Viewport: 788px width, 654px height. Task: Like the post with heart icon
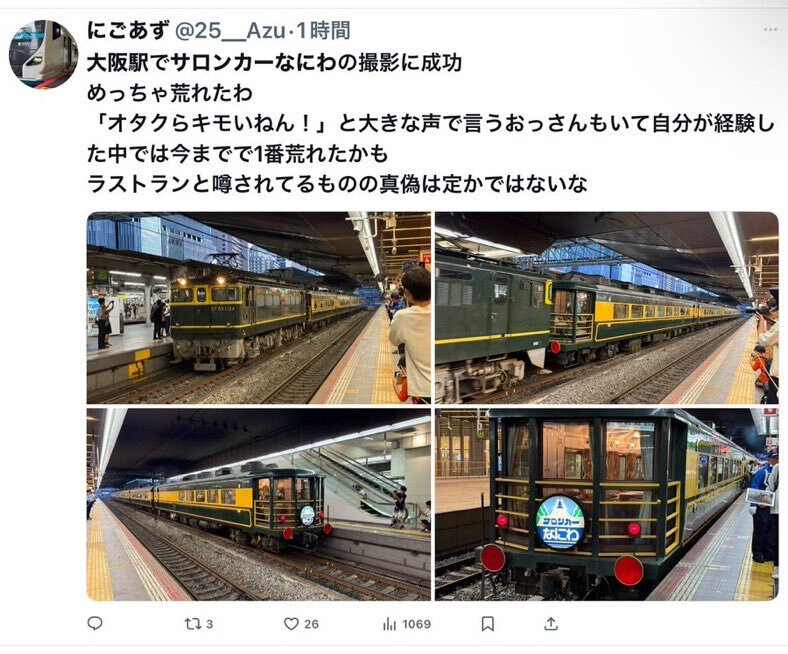291,624
